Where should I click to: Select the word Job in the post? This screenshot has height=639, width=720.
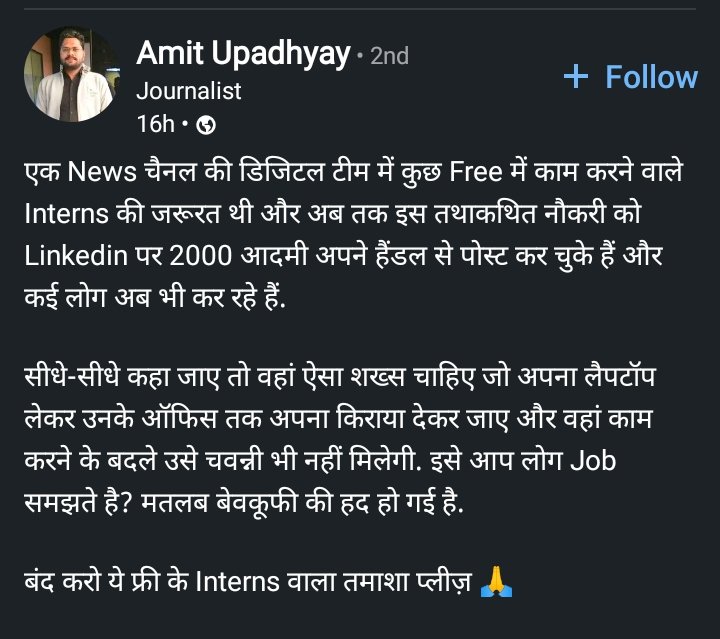click(x=593, y=461)
